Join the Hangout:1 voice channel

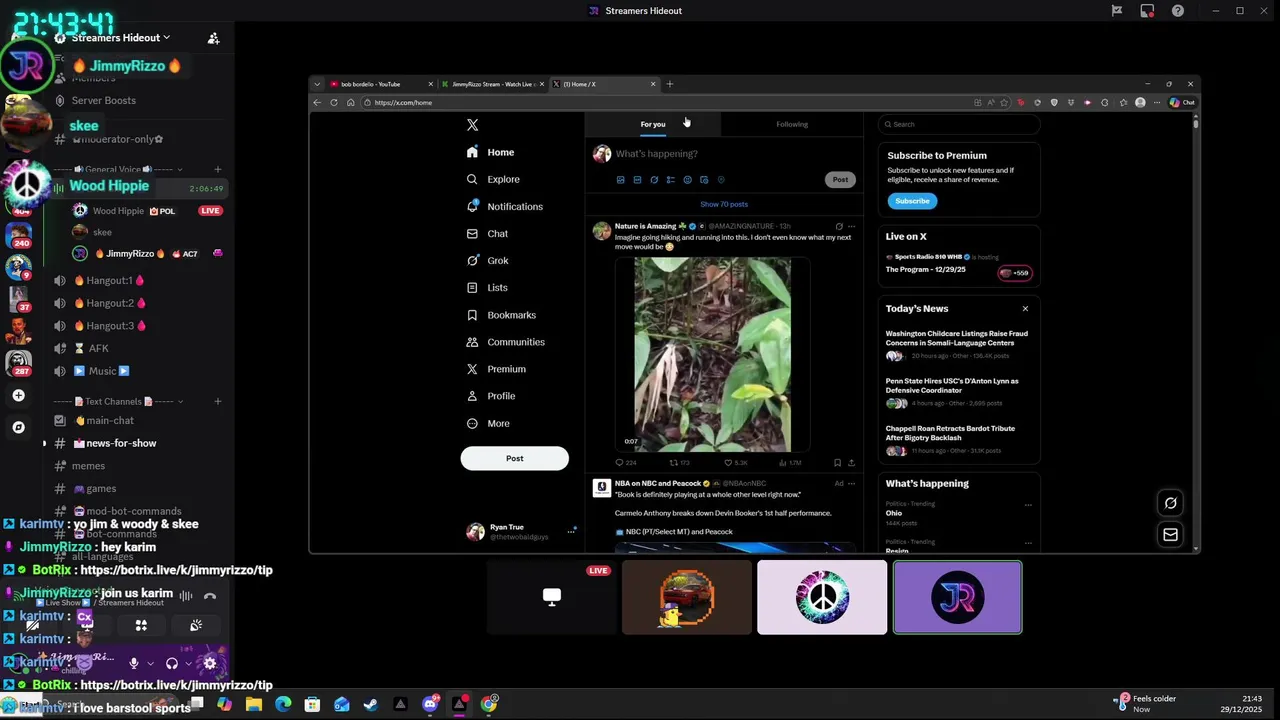110,281
